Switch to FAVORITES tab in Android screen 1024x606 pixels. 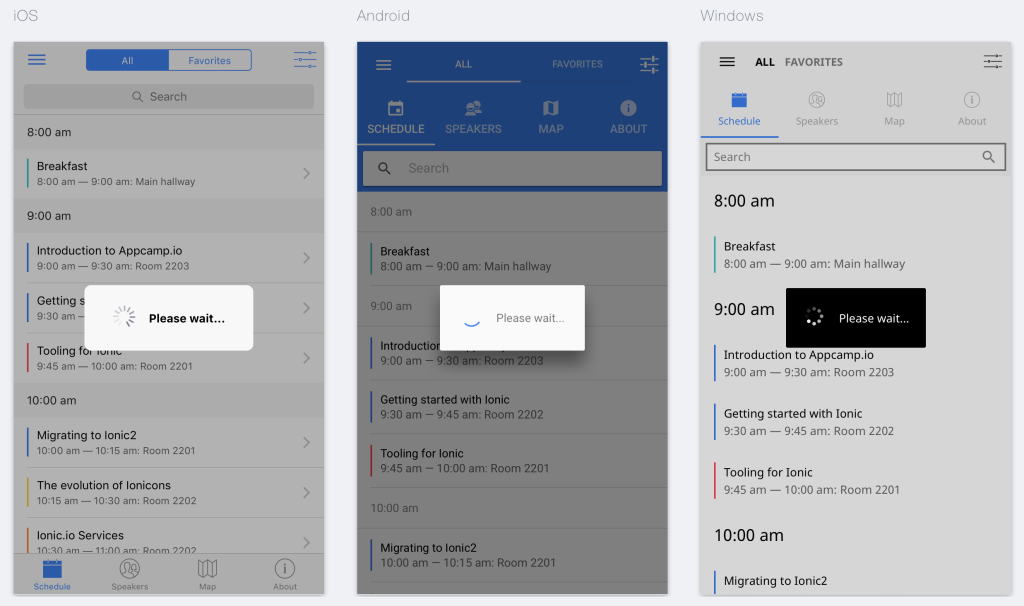pyautogui.click(x=577, y=64)
